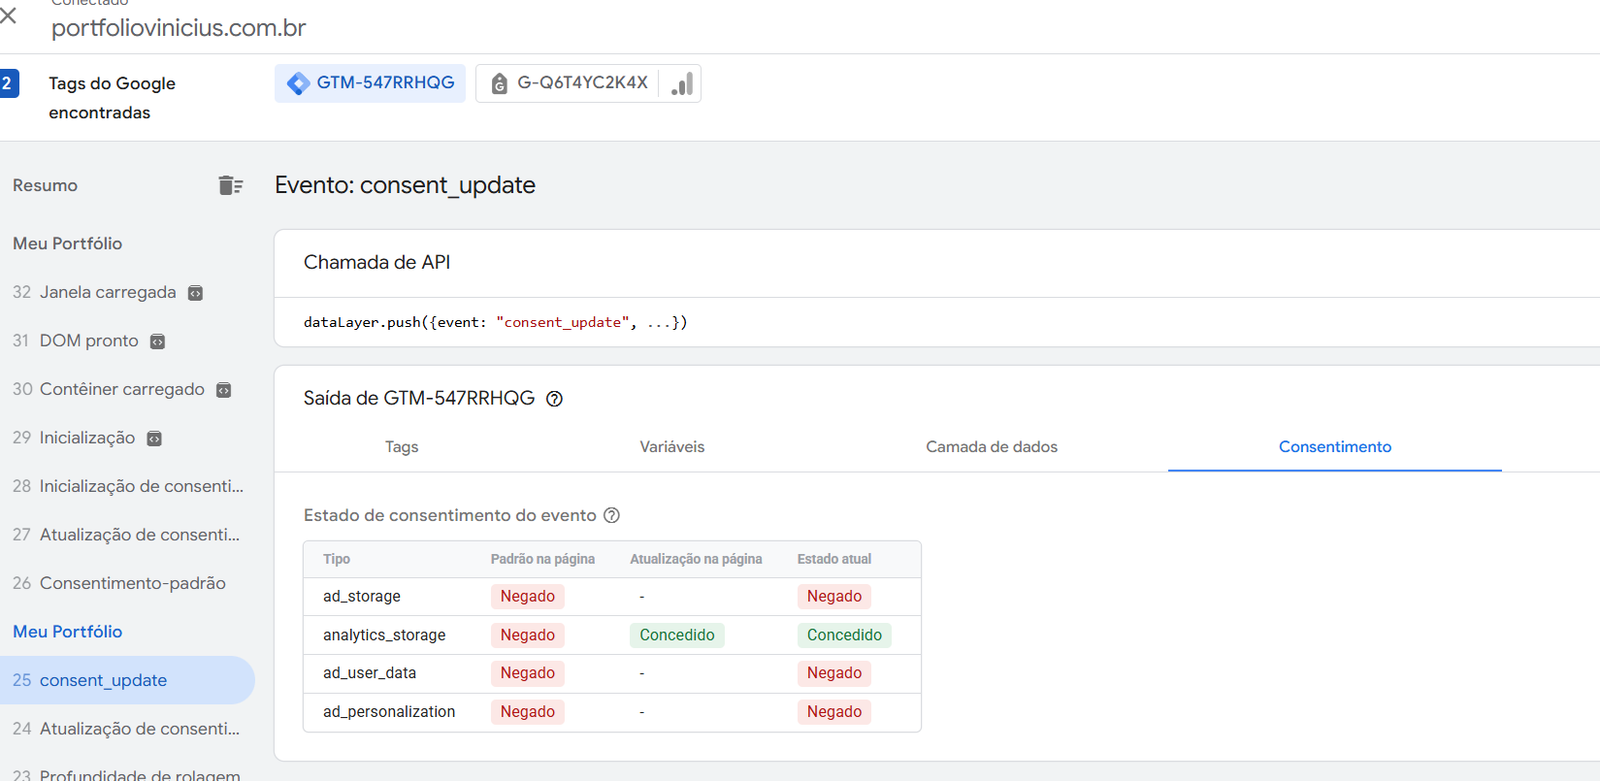Open the Resumo summary entry
The image size is (1600, 781).
pos(45,185)
